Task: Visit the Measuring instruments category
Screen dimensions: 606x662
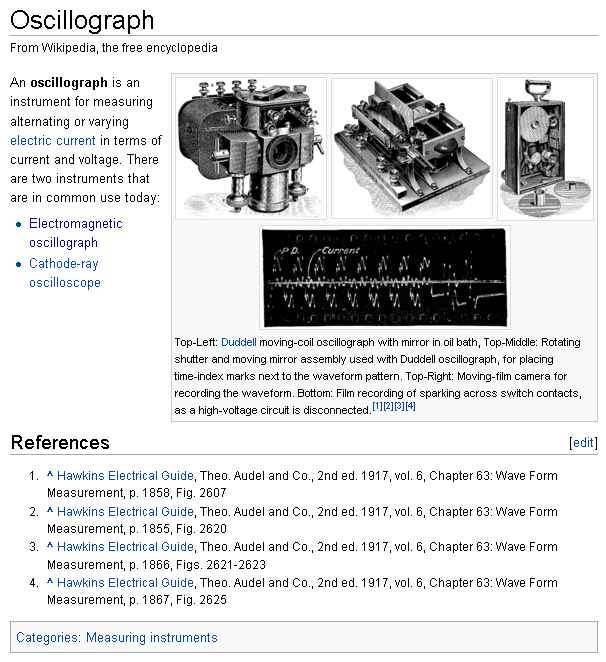Action: pyautogui.click(x=151, y=637)
